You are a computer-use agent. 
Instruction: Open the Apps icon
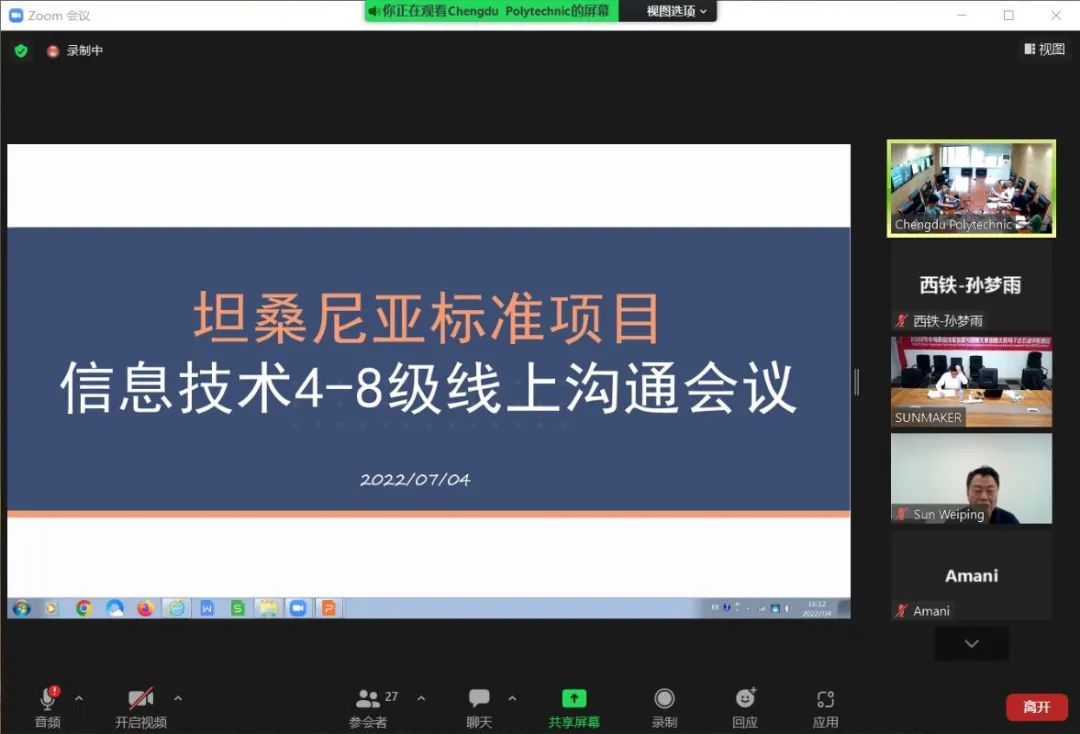825,699
